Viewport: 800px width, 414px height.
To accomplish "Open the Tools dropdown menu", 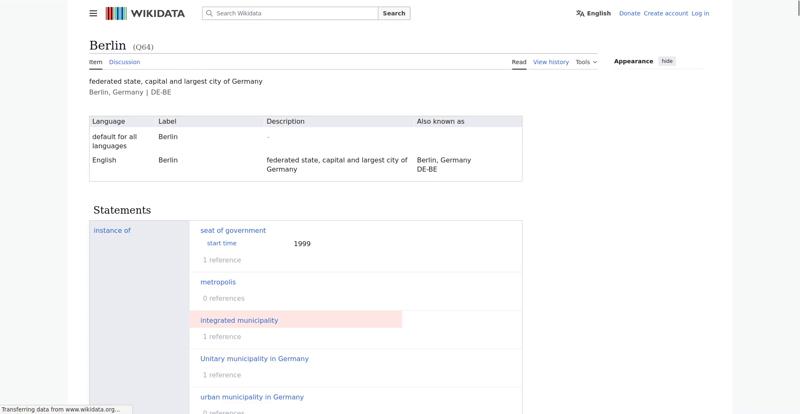I will pyautogui.click(x=586, y=62).
